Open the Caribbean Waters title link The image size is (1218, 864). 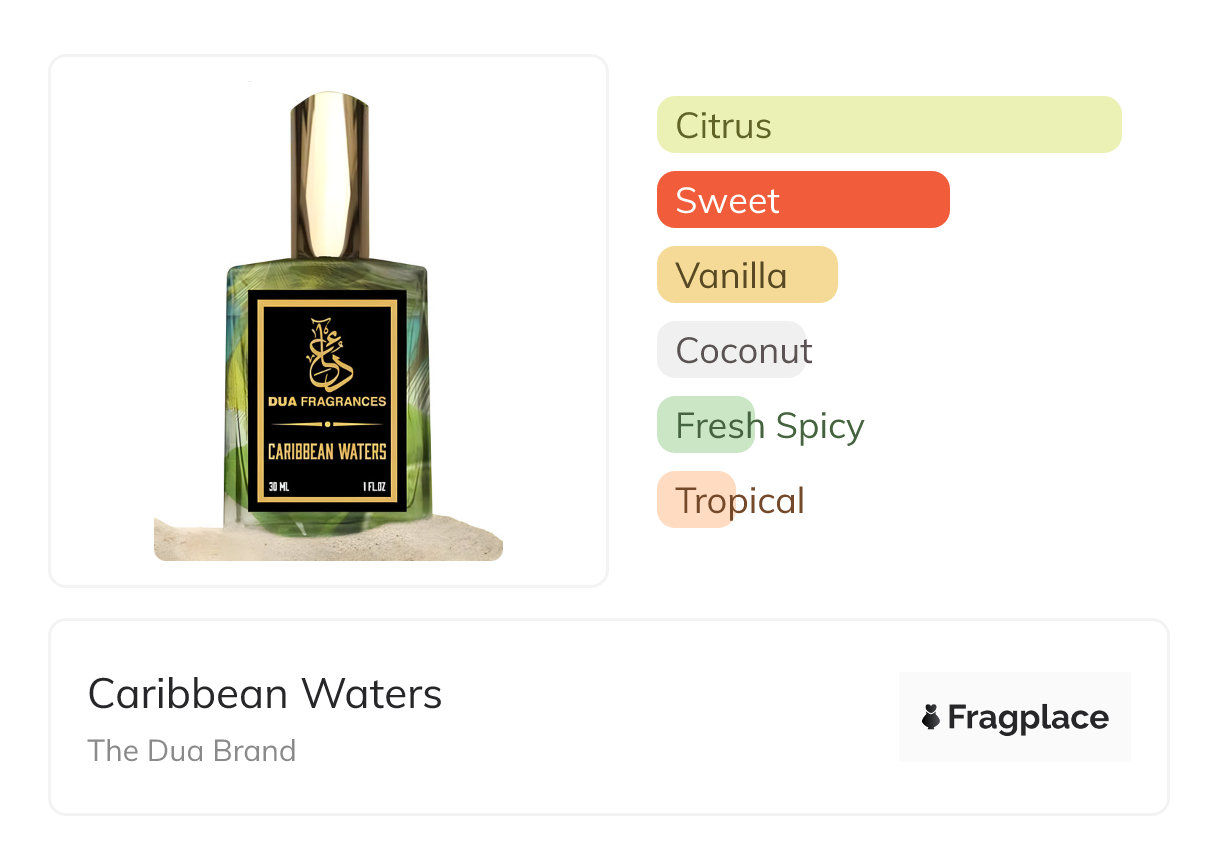(x=265, y=693)
